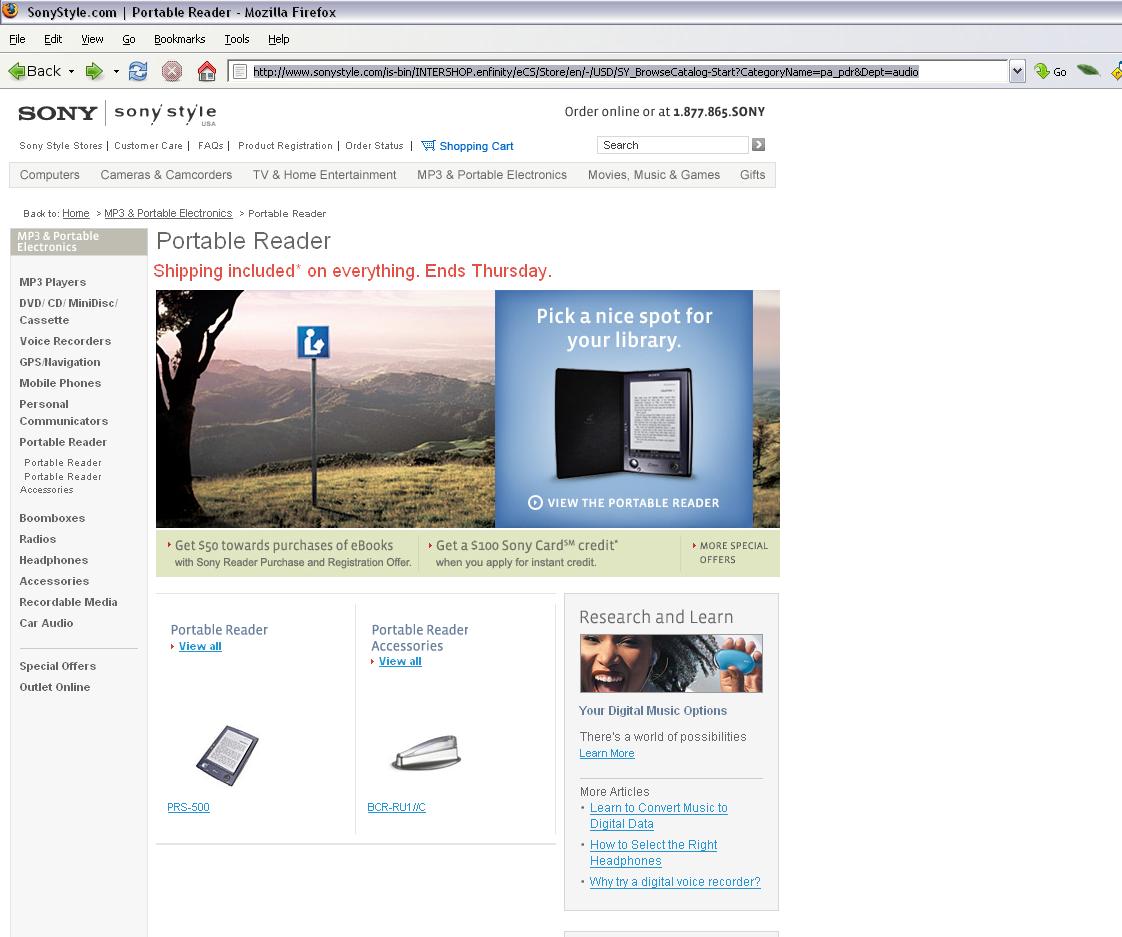Click View The Portable Reader banner button
Screen dimensions: 1122x937
pyautogui.click(x=623, y=503)
